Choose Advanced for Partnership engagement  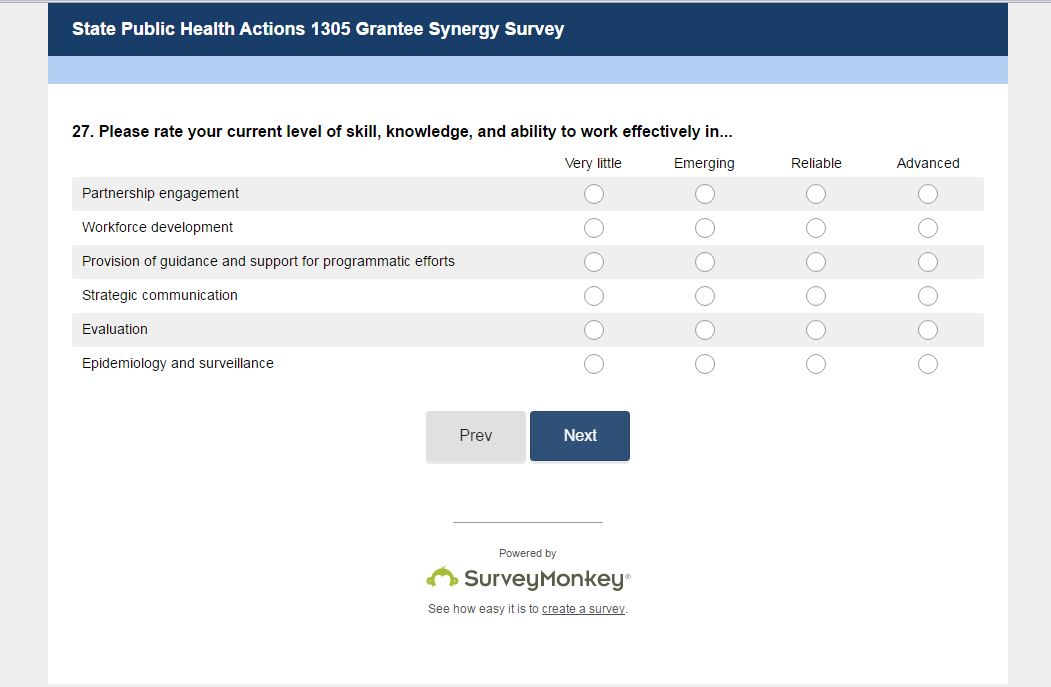pyautogui.click(x=928, y=194)
